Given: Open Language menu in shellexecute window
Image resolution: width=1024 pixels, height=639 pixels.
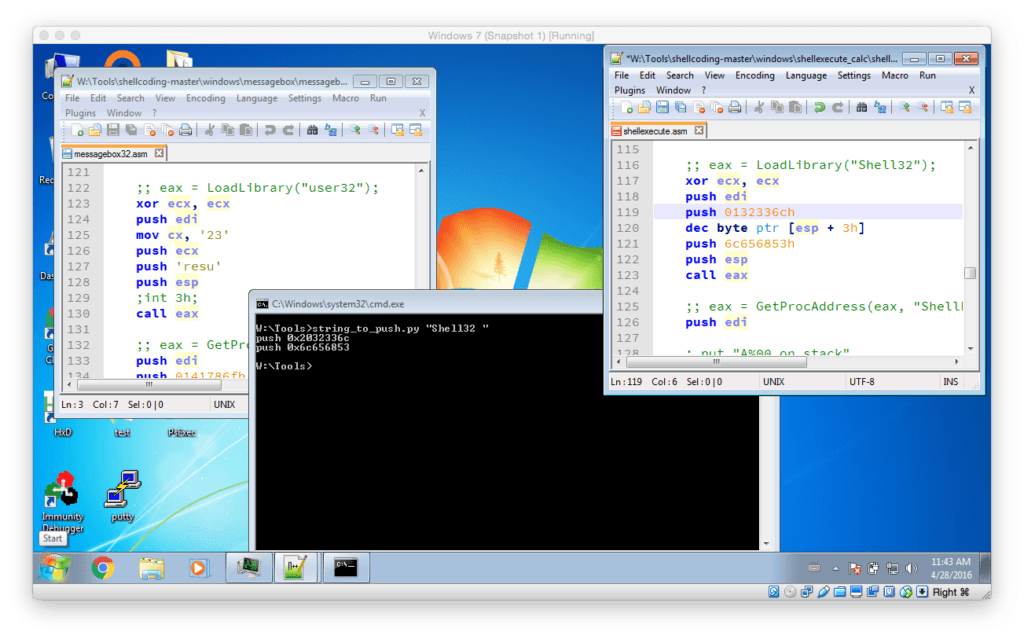Looking at the screenshot, I should click(806, 76).
